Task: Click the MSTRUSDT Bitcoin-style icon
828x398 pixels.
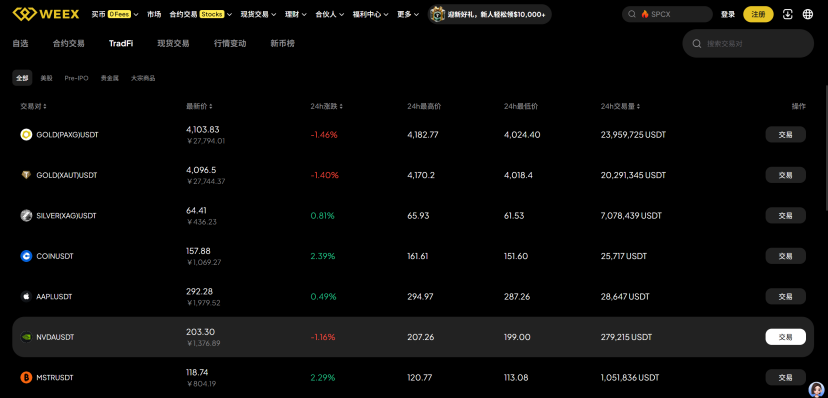Action: click(26, 377)
